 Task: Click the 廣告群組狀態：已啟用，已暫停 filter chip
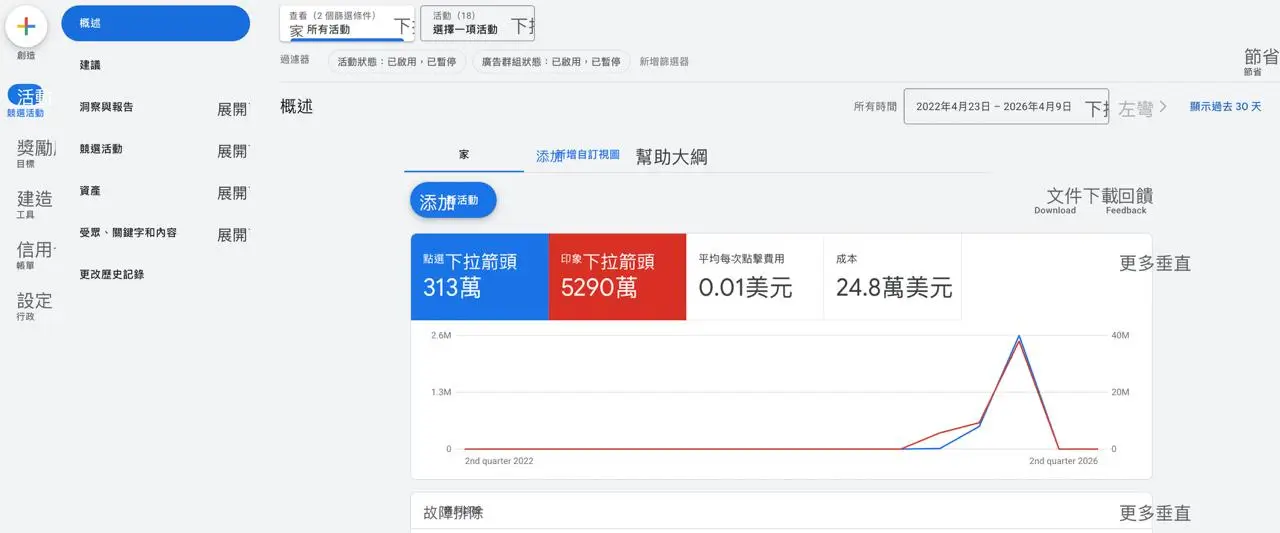pos(550,62)
